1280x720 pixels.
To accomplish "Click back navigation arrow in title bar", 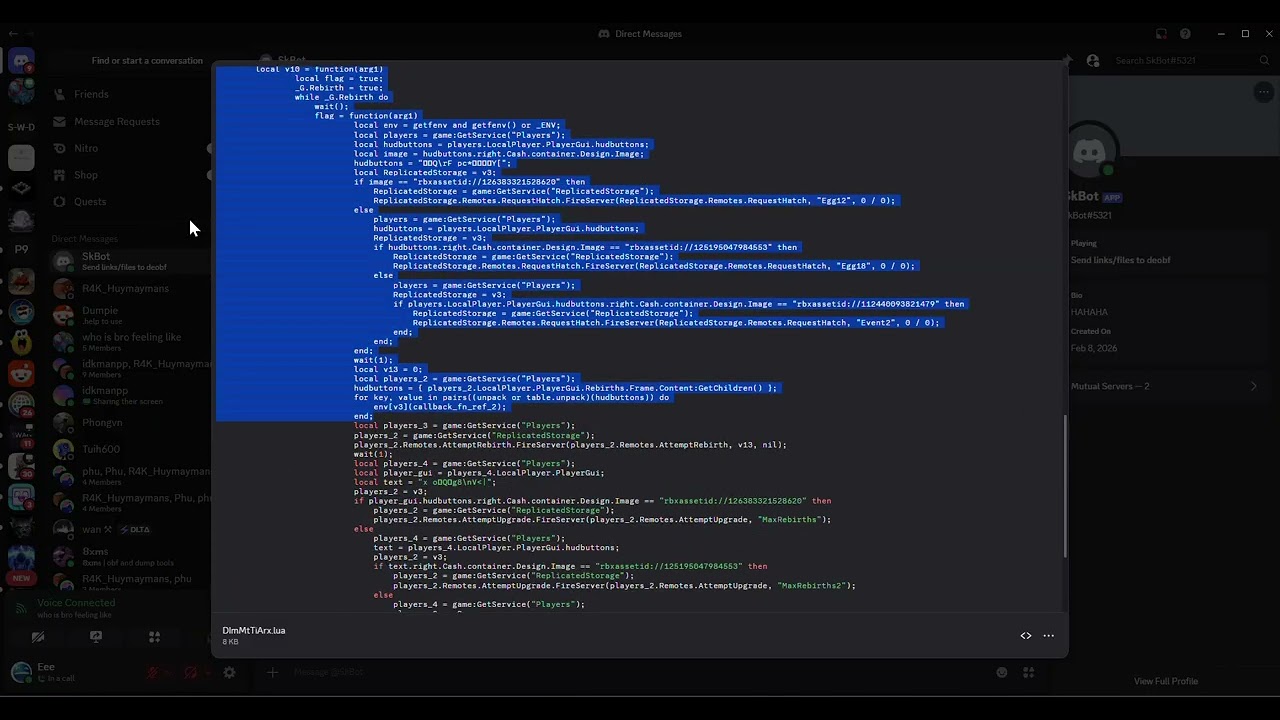I will 12,34.
